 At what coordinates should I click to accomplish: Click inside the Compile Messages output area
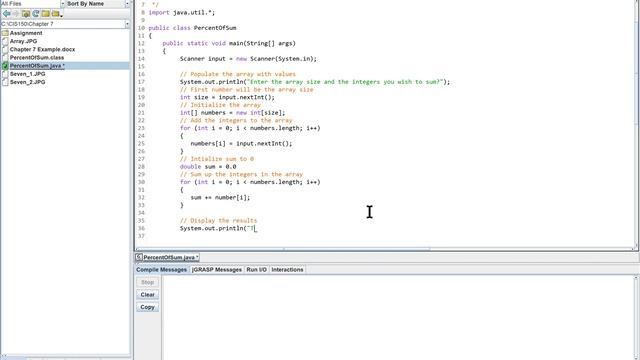(x=398, y=318)
